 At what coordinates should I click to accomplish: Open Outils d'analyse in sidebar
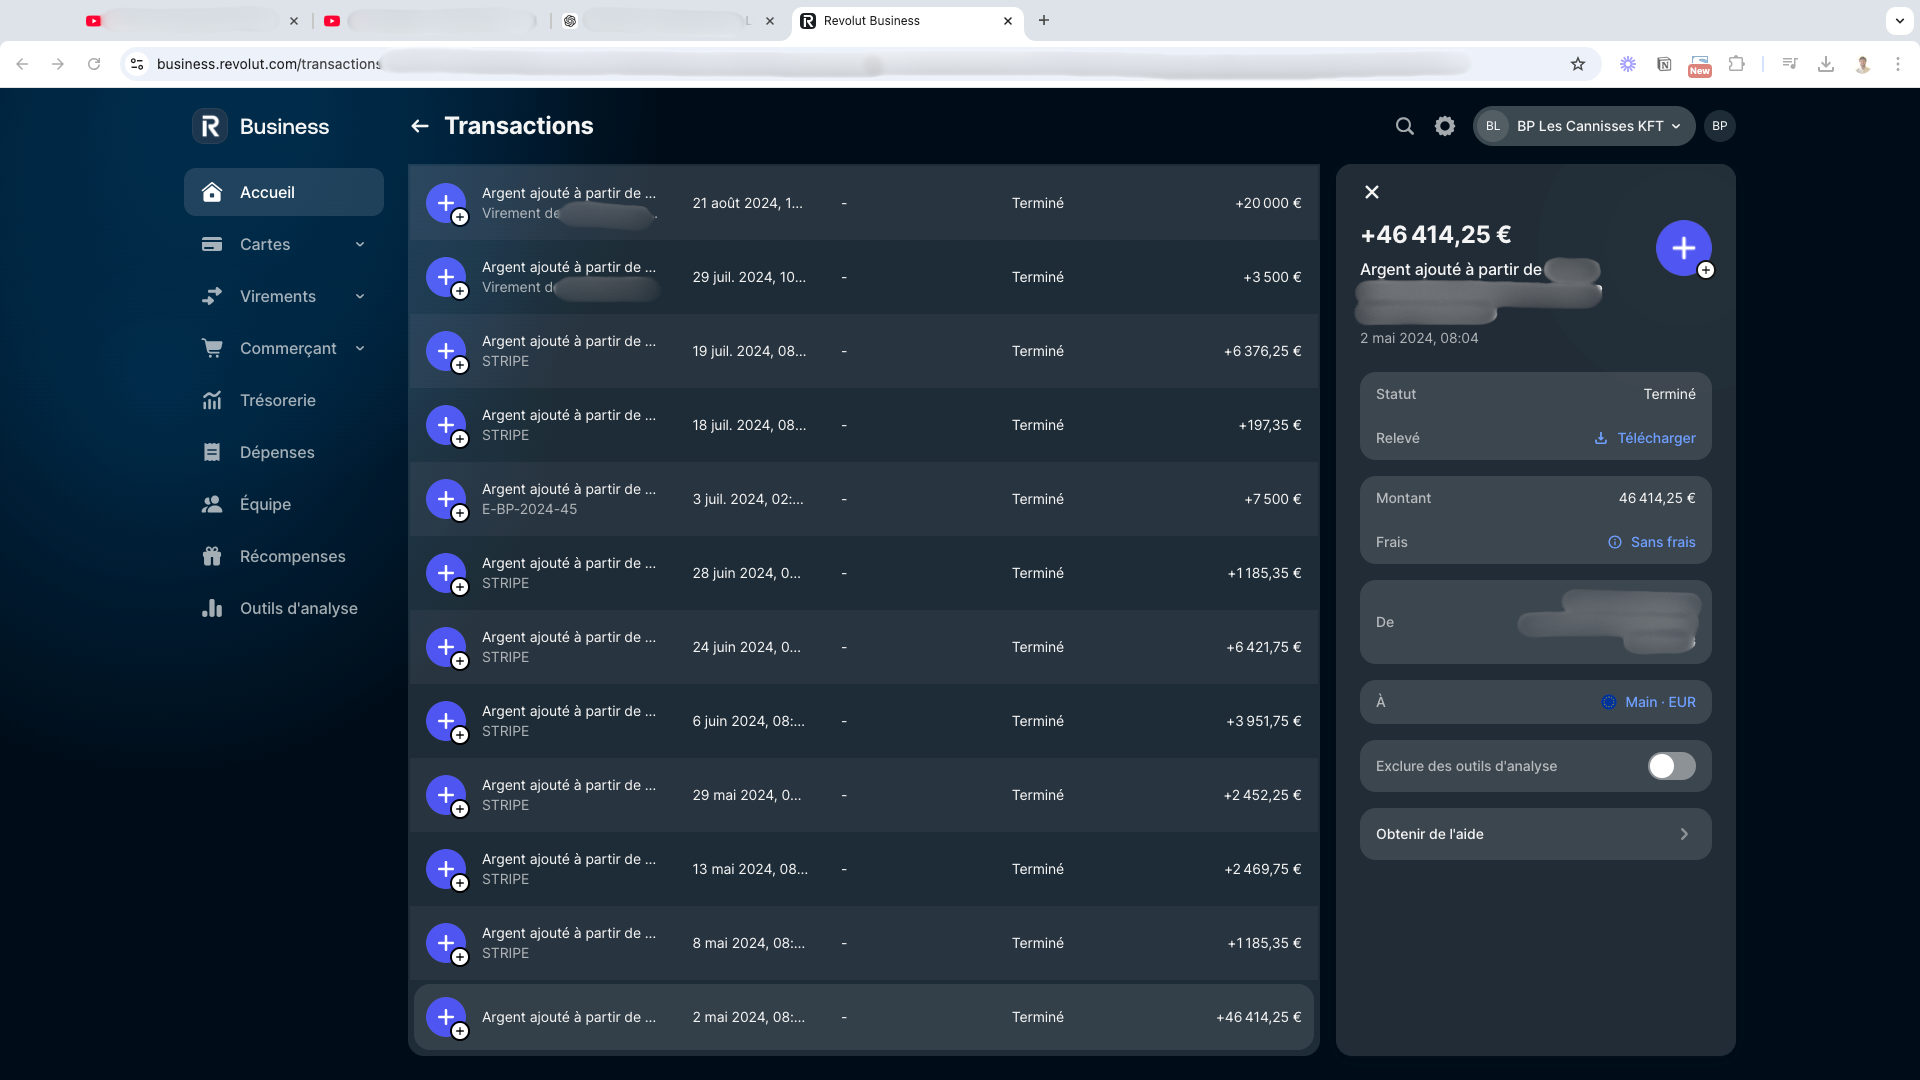click(284, 608)
